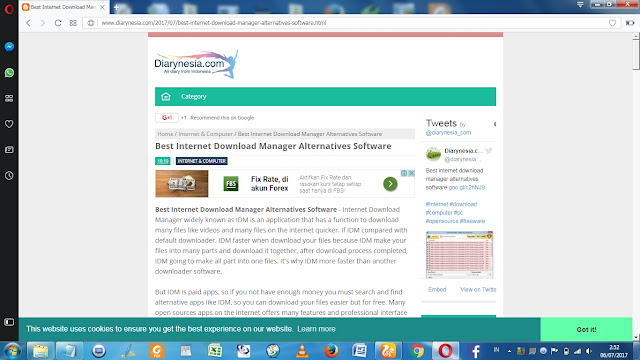Open the AdChoices info icon
Image resolution: width=640 pixels, height=360 pixels.
pos(404,173)
